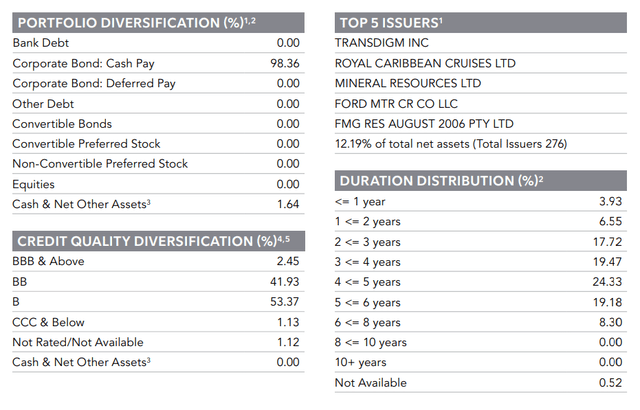
Task: Click the total net assets summary line
Action: coord(451,144)
